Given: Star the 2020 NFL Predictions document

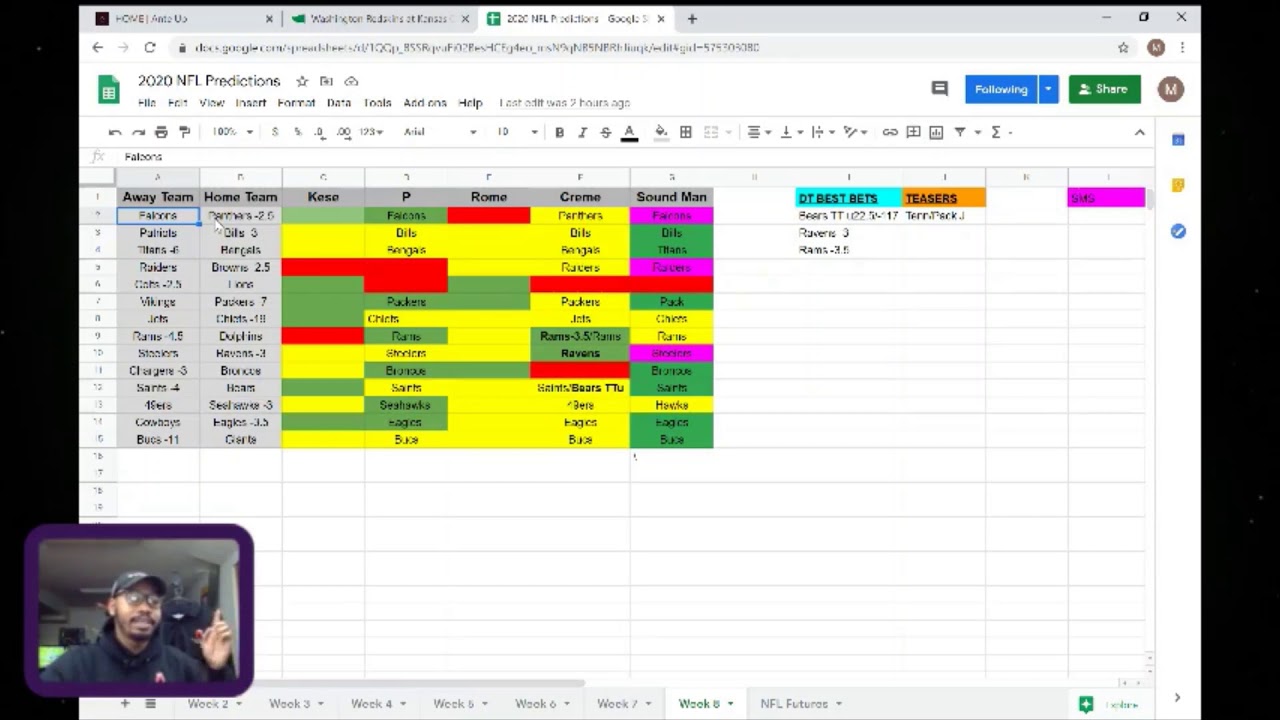Looking at the screenshot, I should pos(302,81).
